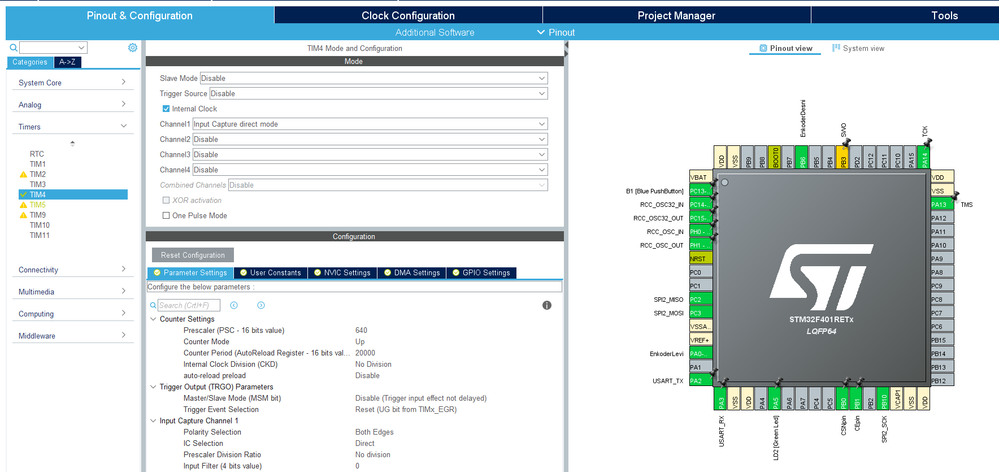
Task: Collapse Input Capture Channel 1 group
Action: click(x=153, y=421)
